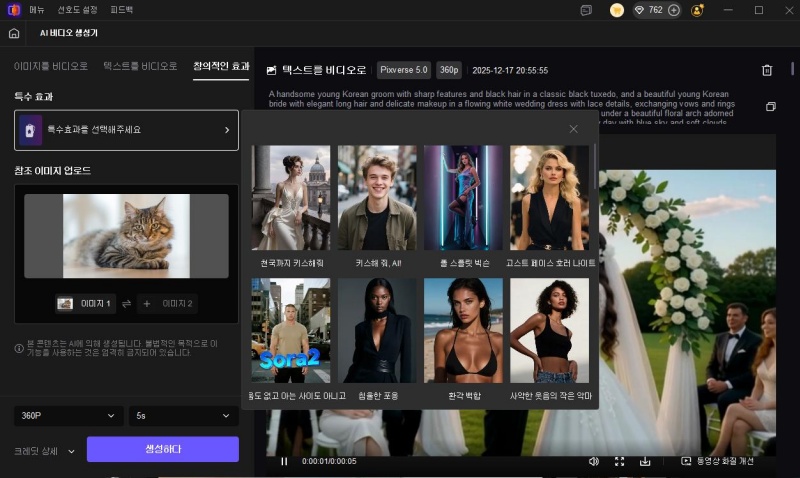Expand the 크레딧 상세 details

pyautogui.click(x=45, y=451)
